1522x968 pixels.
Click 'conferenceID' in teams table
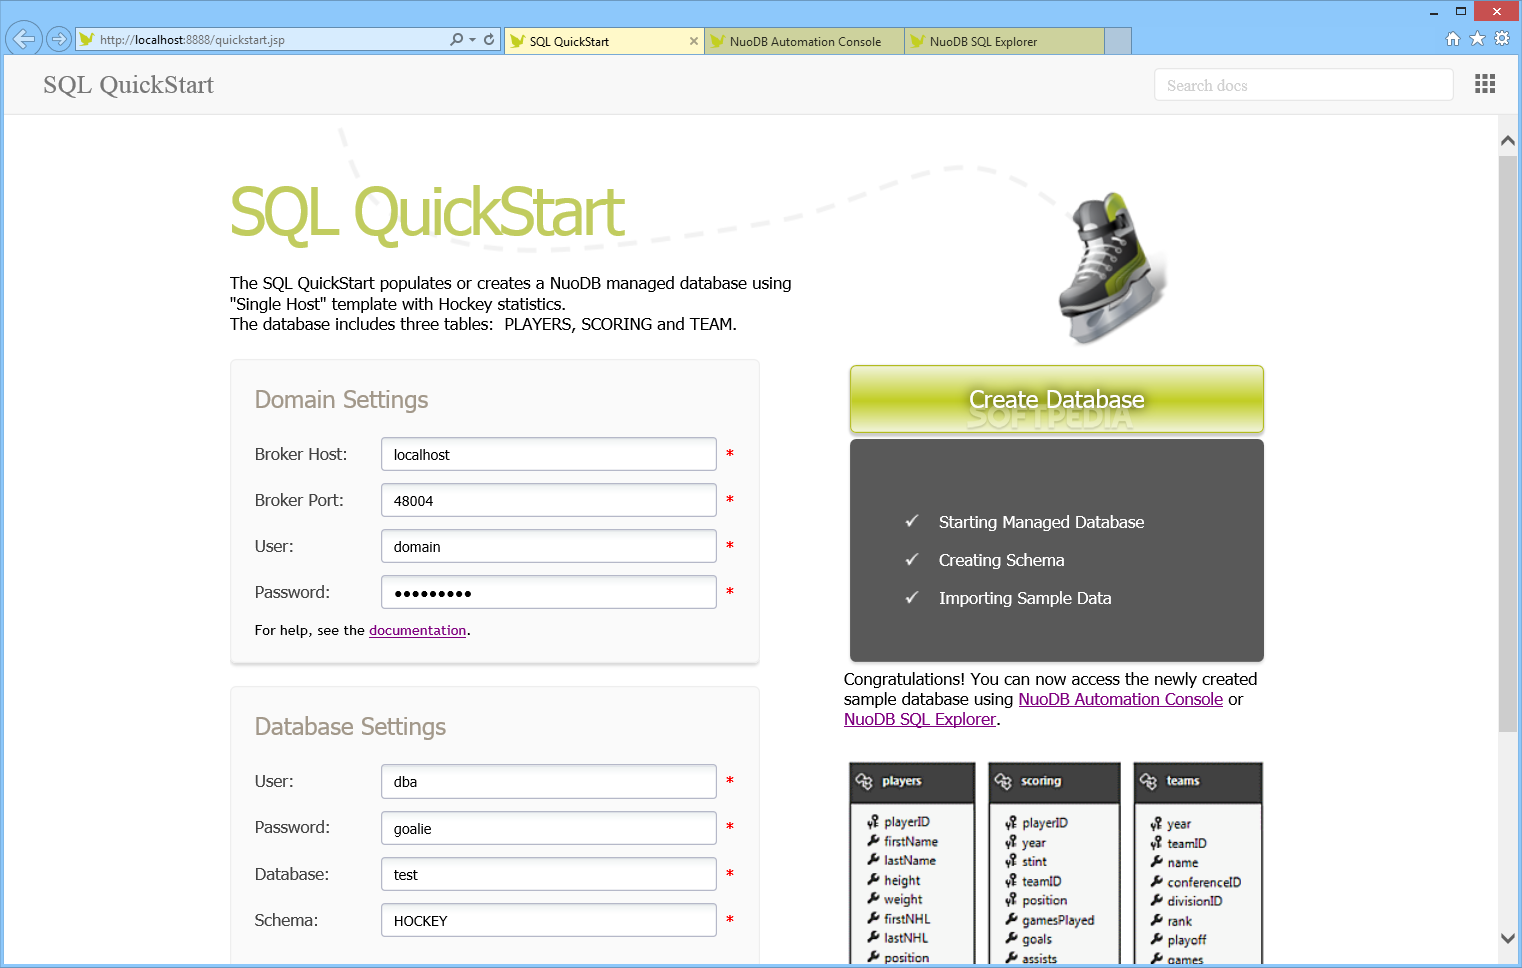tap(1204, 882)
